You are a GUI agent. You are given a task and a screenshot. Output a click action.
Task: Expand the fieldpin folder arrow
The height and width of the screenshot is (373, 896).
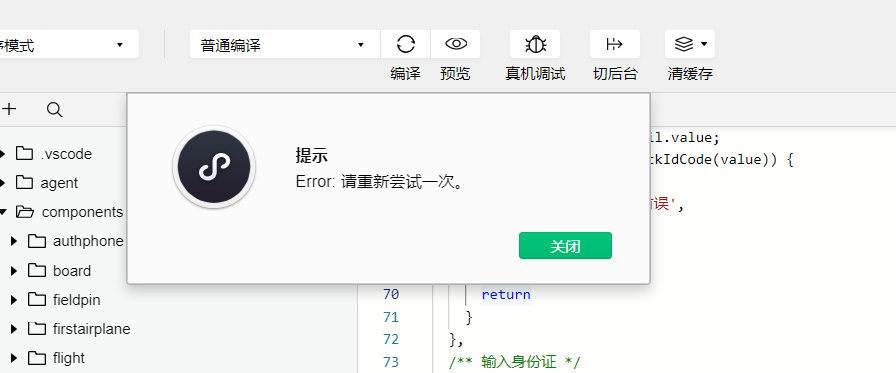click(x=14, y=299)
